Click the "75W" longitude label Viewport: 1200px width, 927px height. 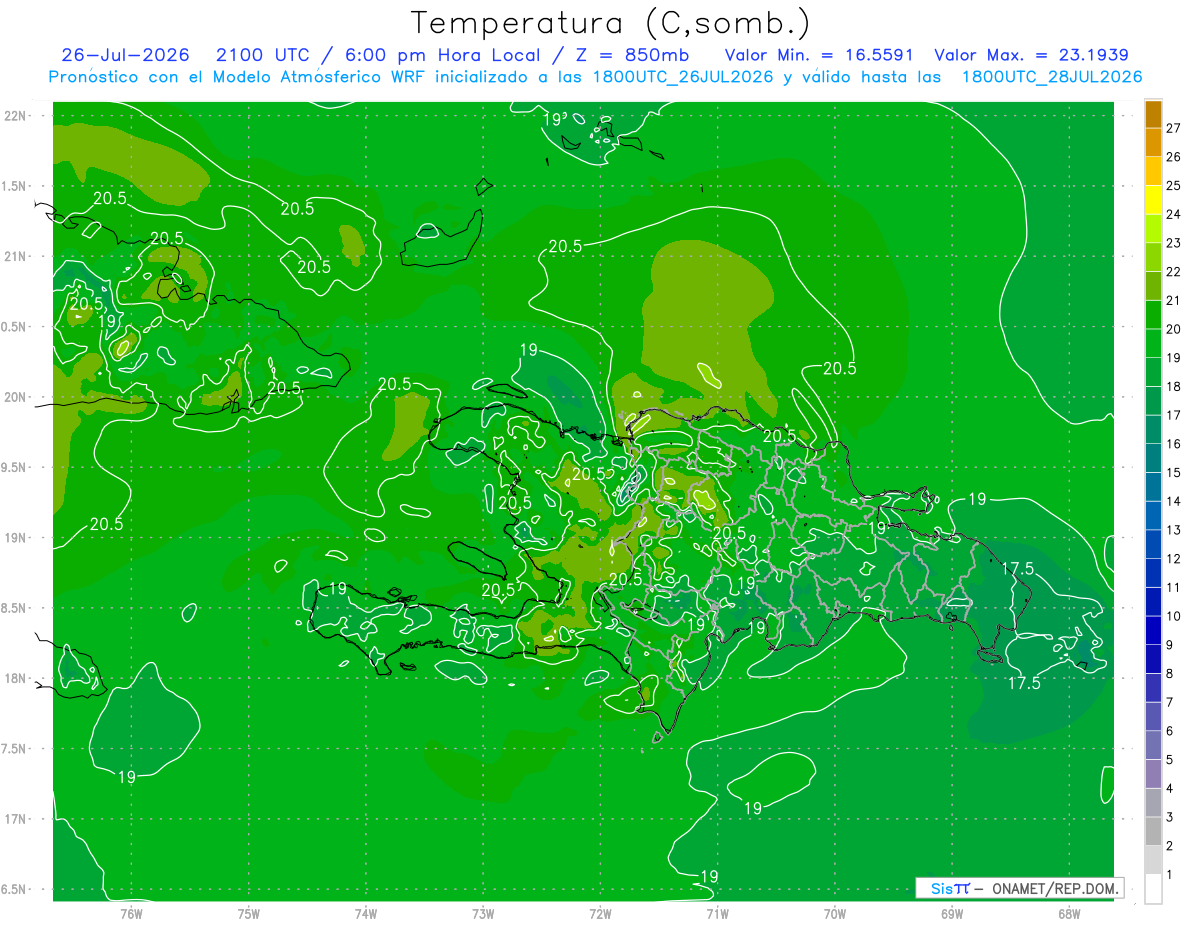pos(249,913)
